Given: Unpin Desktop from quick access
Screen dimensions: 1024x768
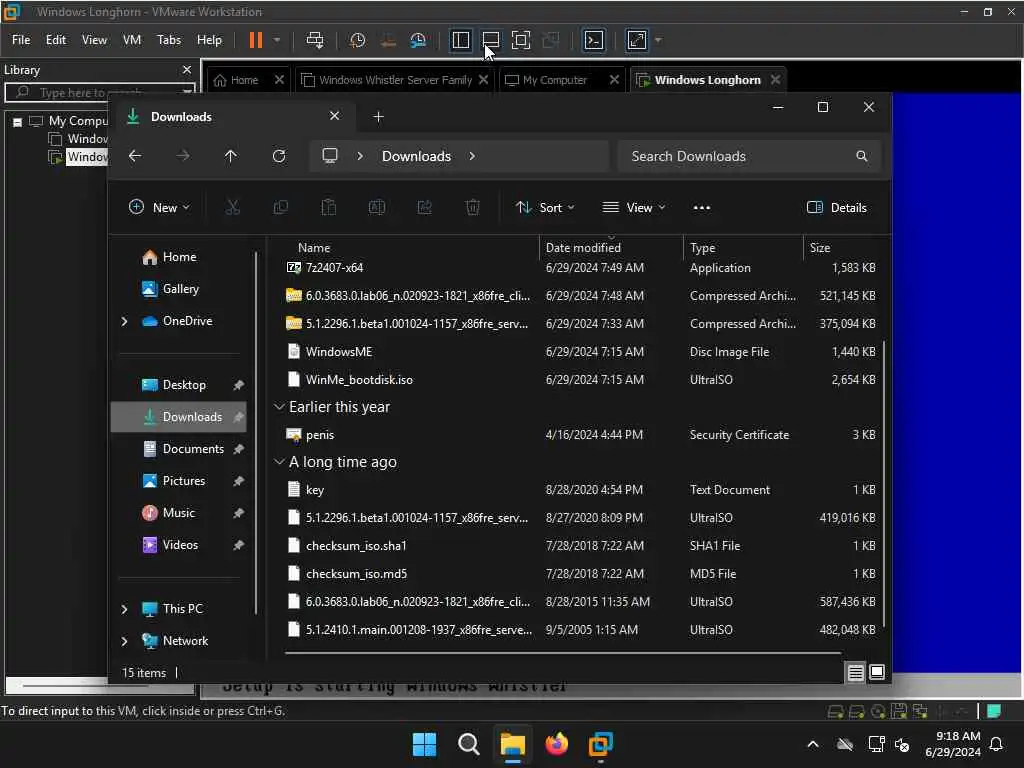Looking at the screenshot, I should tap(238, 385).
